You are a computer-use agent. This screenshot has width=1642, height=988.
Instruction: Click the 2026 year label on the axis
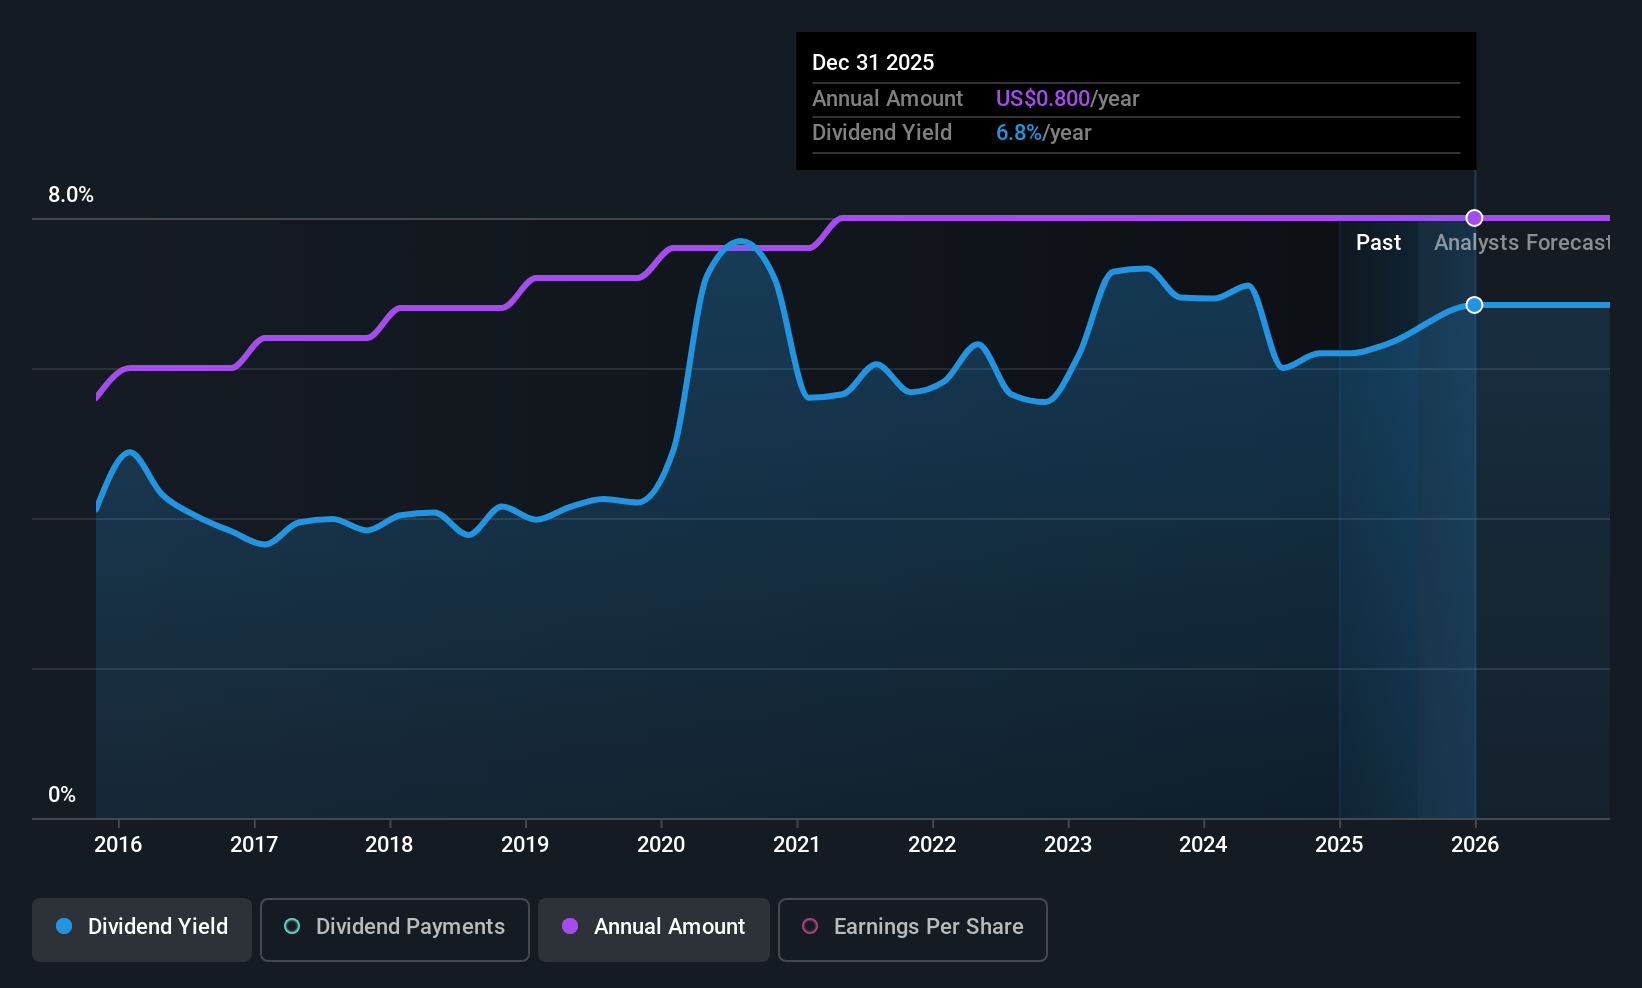[x=1475, y=845]
